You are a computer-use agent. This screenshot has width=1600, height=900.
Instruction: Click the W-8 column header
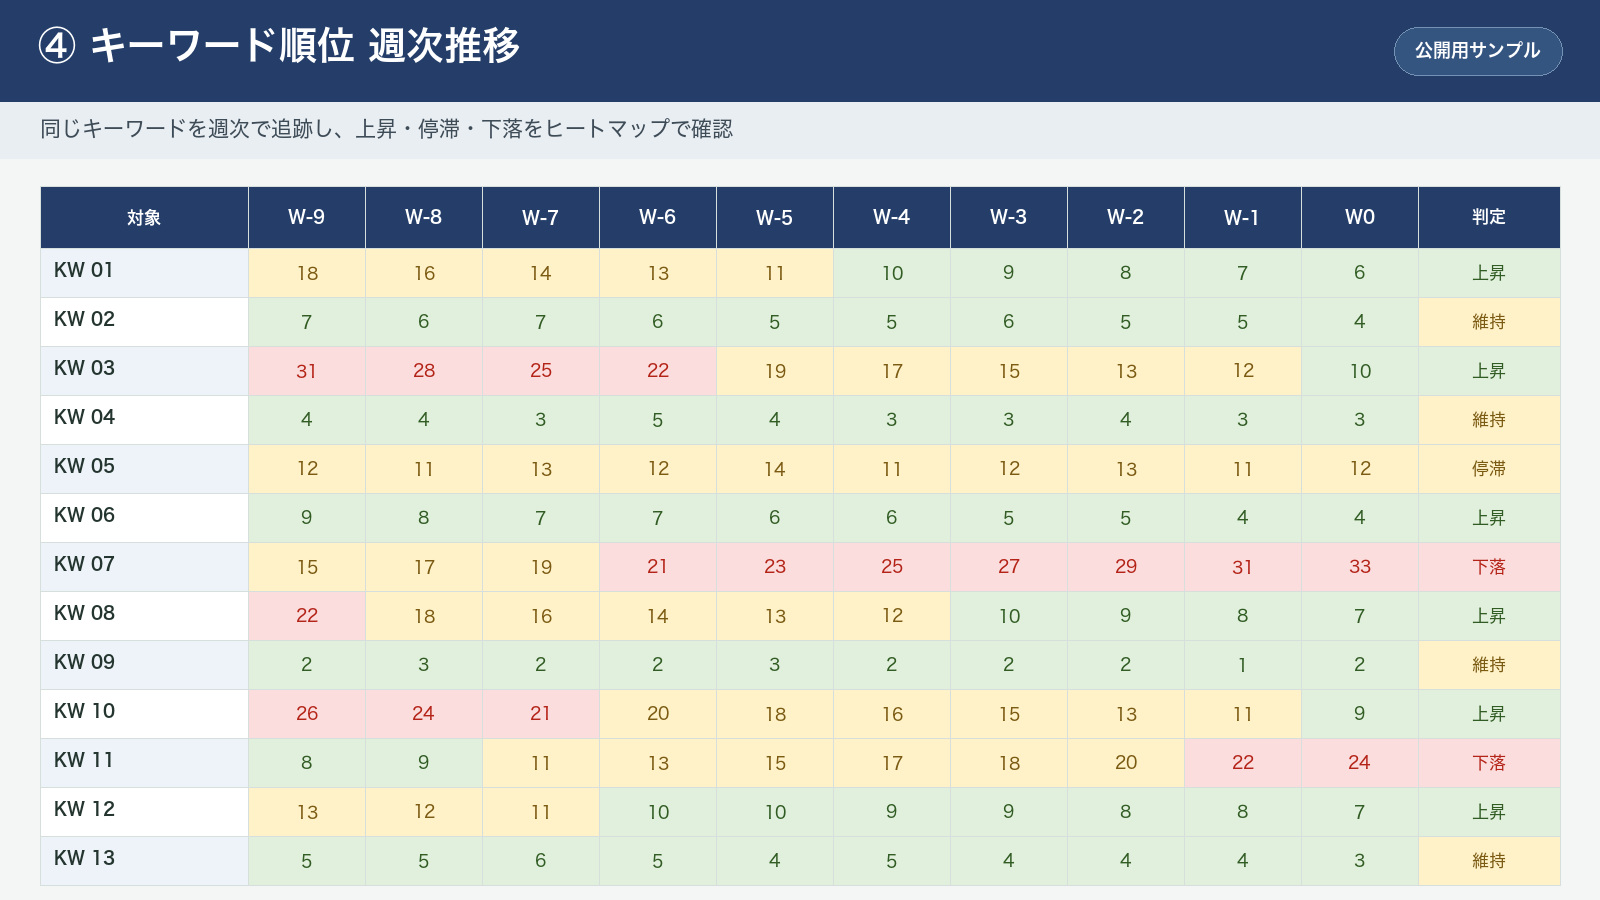click(424, 217)
